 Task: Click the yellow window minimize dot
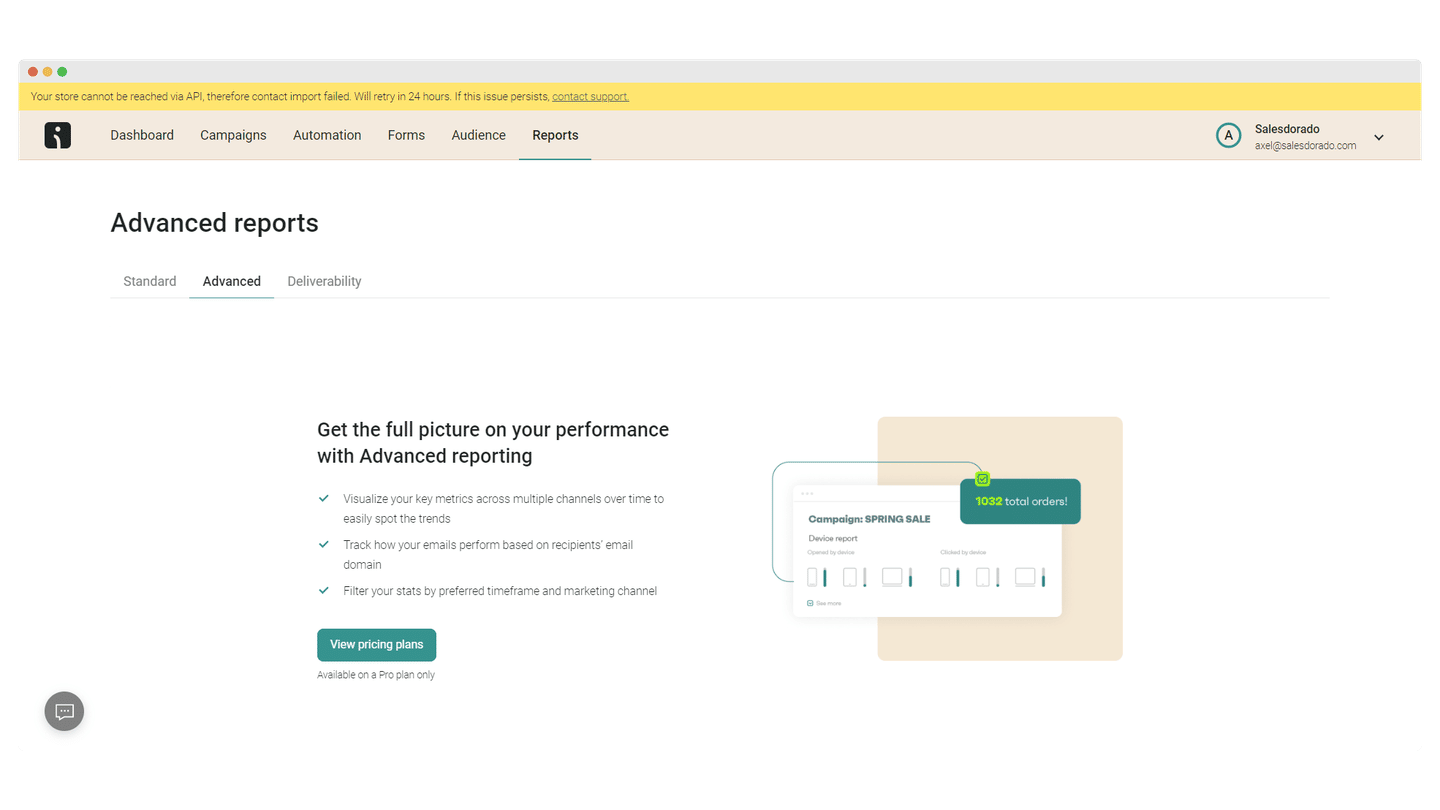click(47, 72)
